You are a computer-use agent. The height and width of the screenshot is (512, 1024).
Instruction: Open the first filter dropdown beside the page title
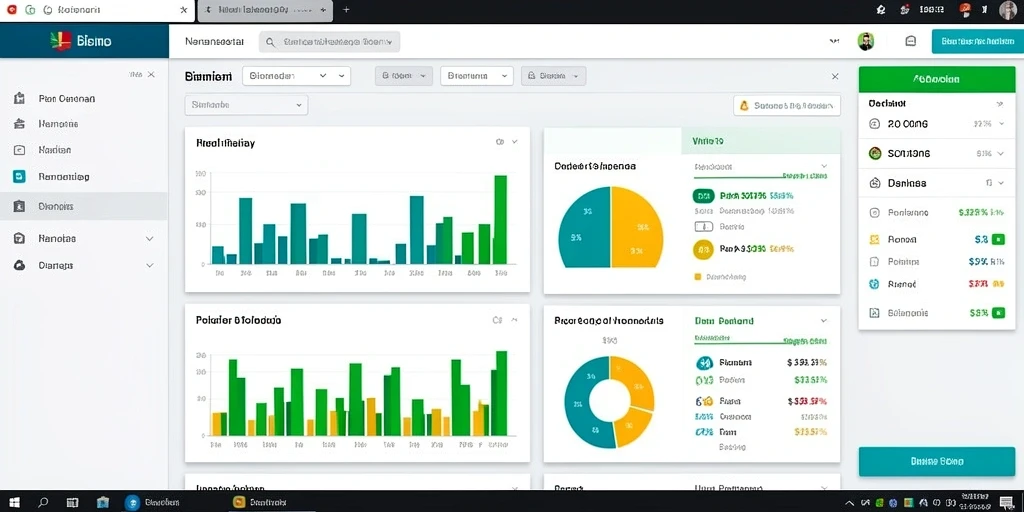click(x=296, y=76)
